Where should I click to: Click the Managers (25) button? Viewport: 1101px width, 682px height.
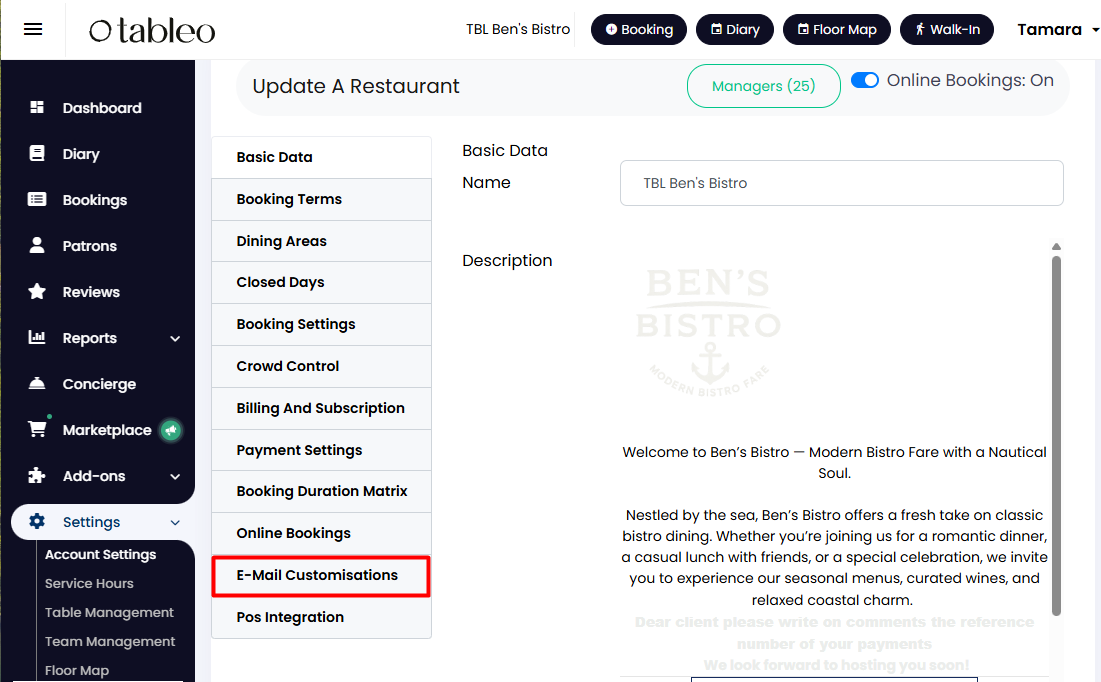click(x=763, y=86)
